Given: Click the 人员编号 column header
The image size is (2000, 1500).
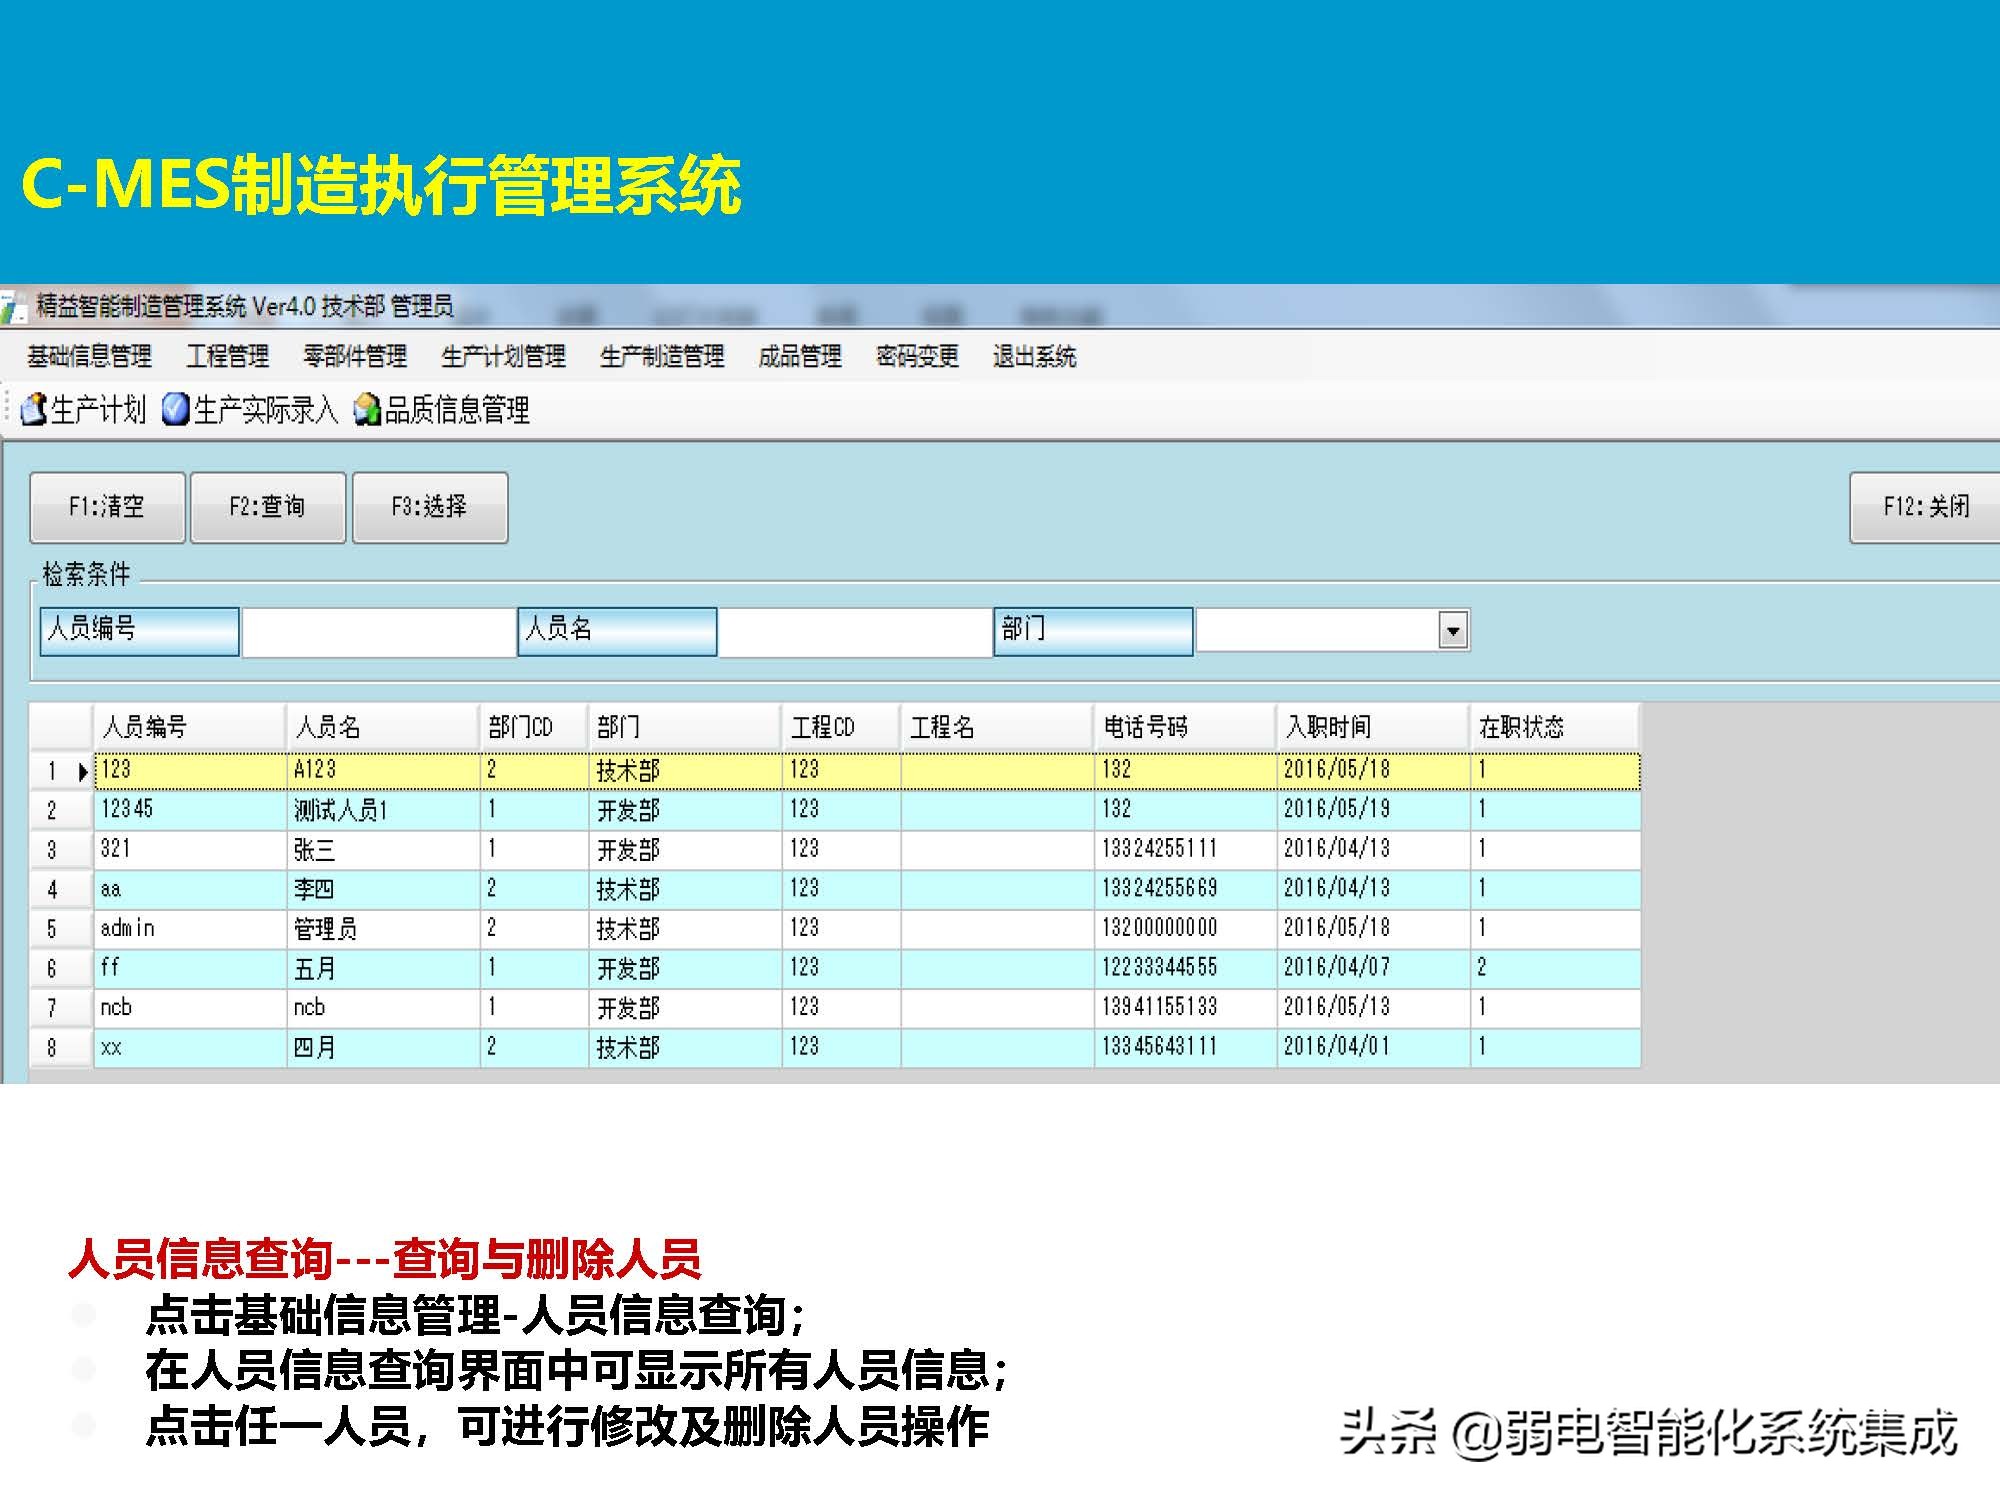Looking at the screenshot, I should [x=190, y=727].
